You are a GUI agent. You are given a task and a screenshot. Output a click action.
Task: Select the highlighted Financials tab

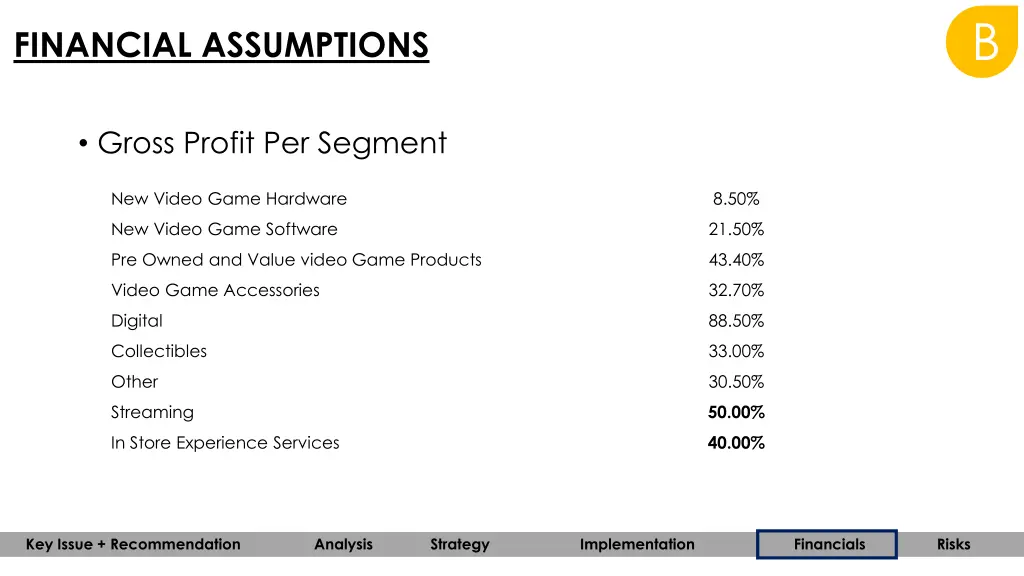pyautogui.click(x=827, y=544)
